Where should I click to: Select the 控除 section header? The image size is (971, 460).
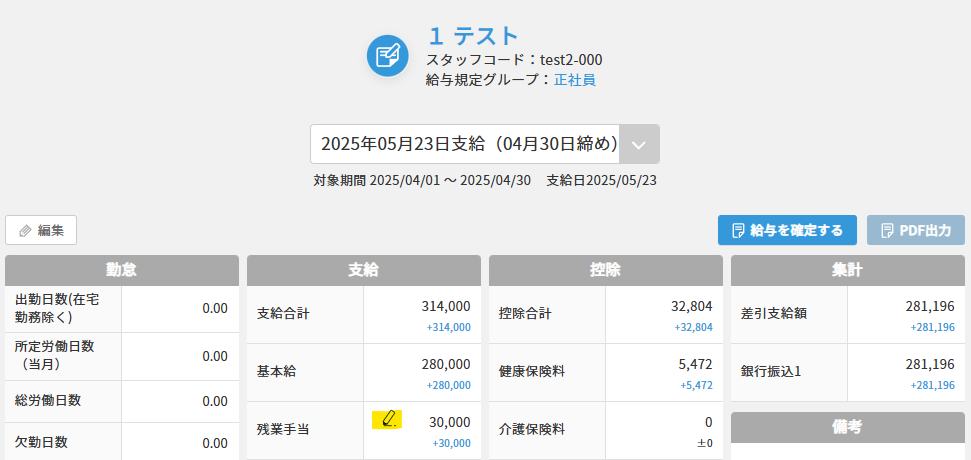(x=605, y=270)
